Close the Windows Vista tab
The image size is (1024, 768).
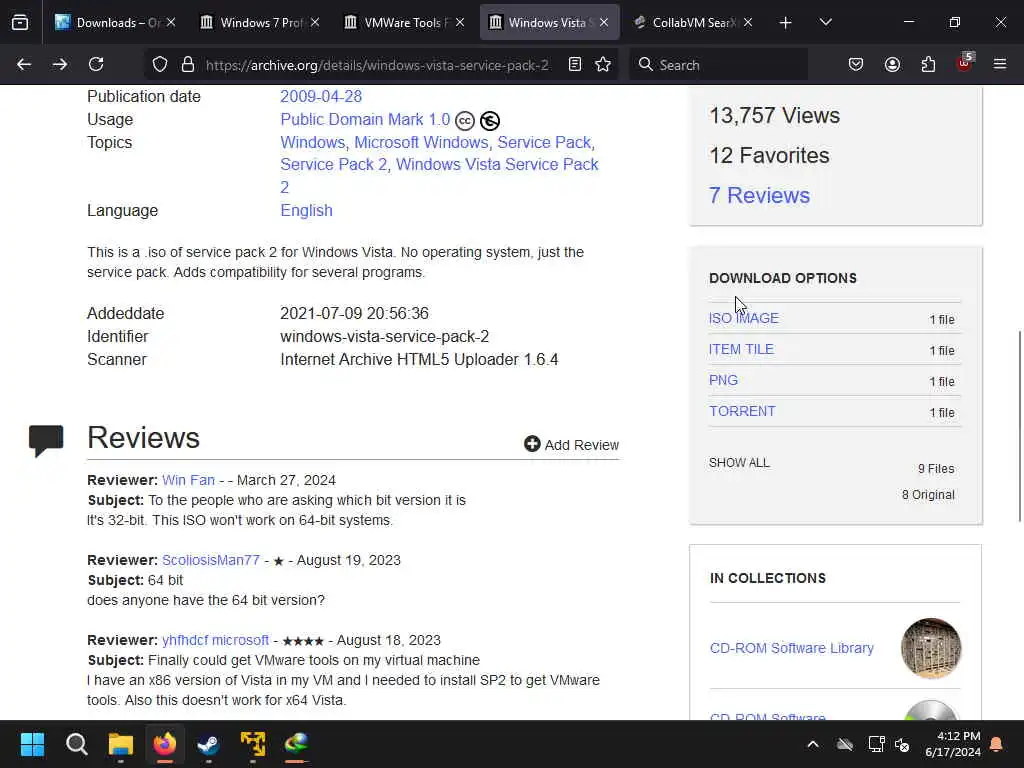coord(604,23)
